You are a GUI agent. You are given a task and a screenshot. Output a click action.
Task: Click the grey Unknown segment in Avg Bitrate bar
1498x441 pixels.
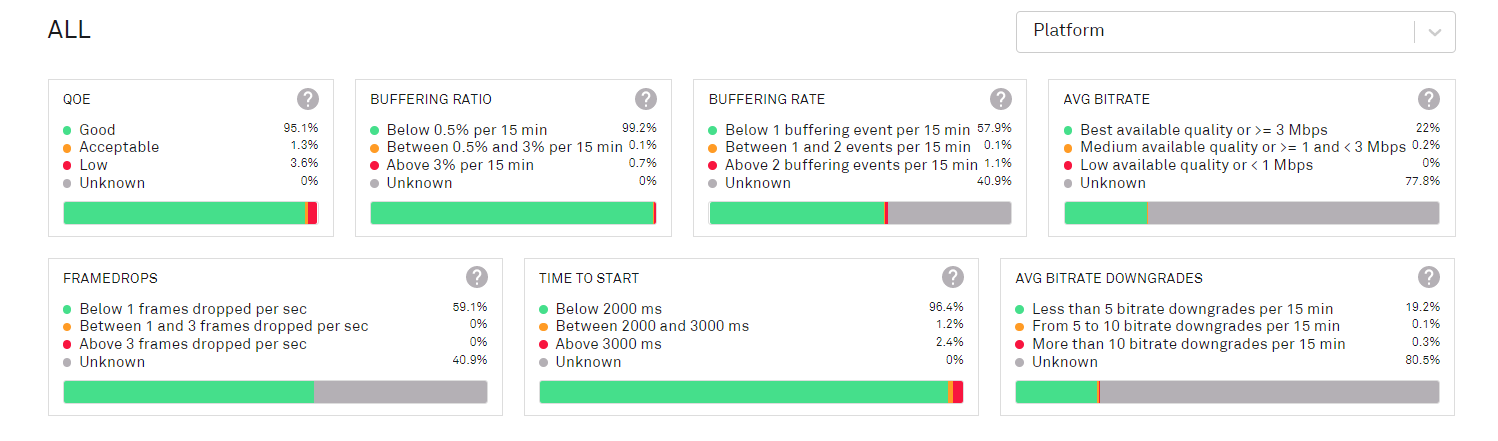[x=1292, y=213]
